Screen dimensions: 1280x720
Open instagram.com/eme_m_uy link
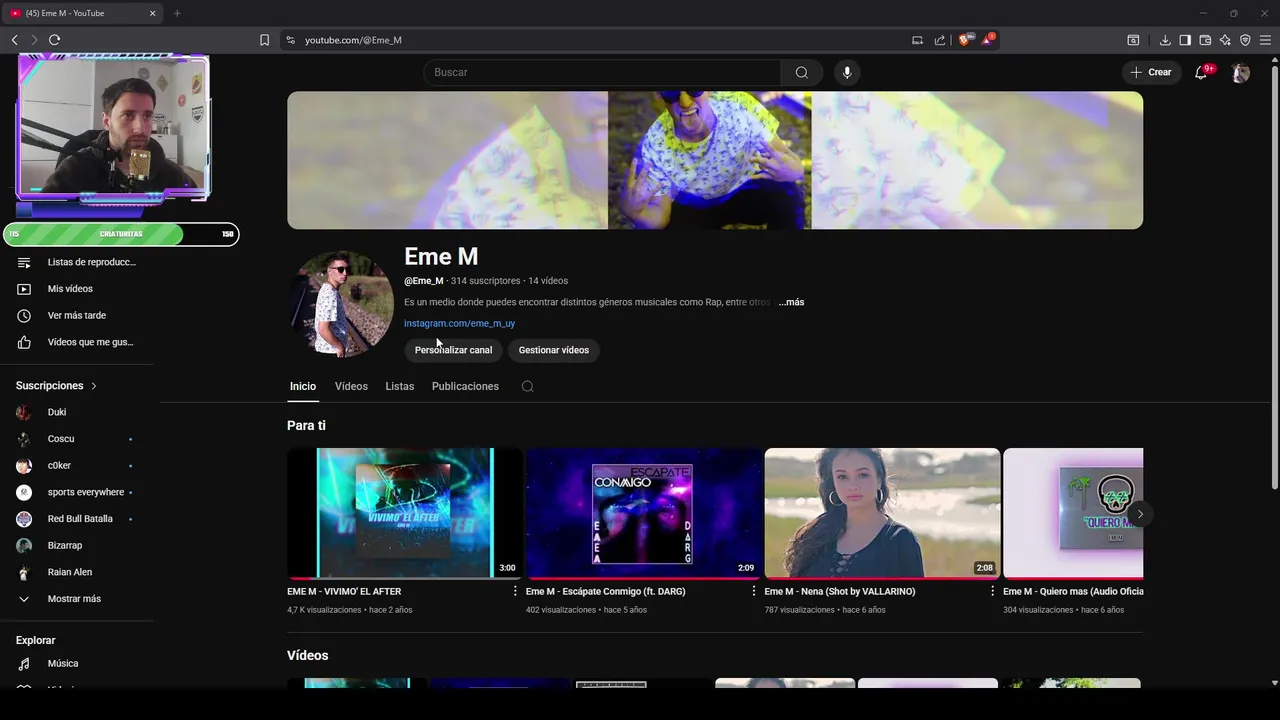coord(459,323)
